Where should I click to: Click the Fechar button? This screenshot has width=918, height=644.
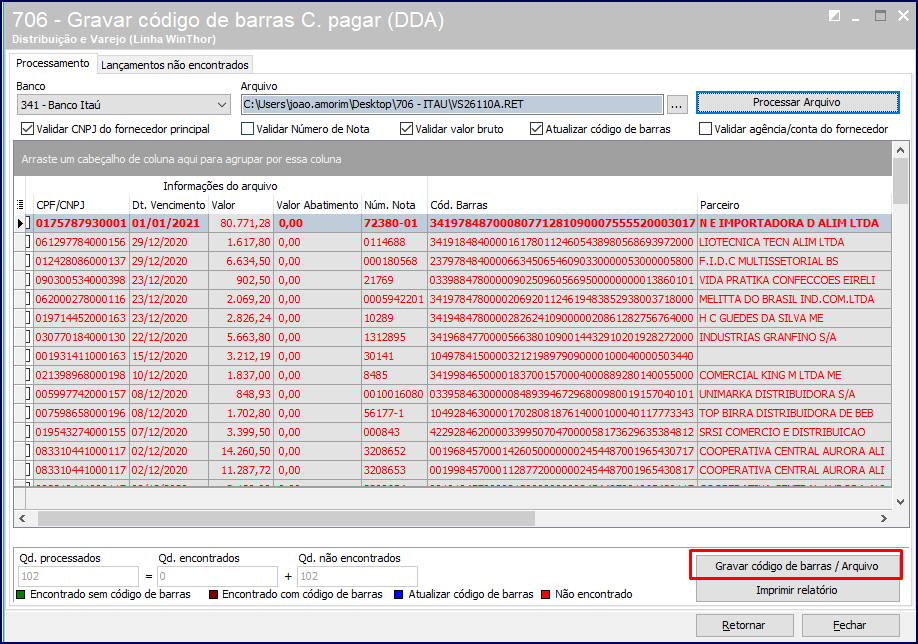click(850, 625)
